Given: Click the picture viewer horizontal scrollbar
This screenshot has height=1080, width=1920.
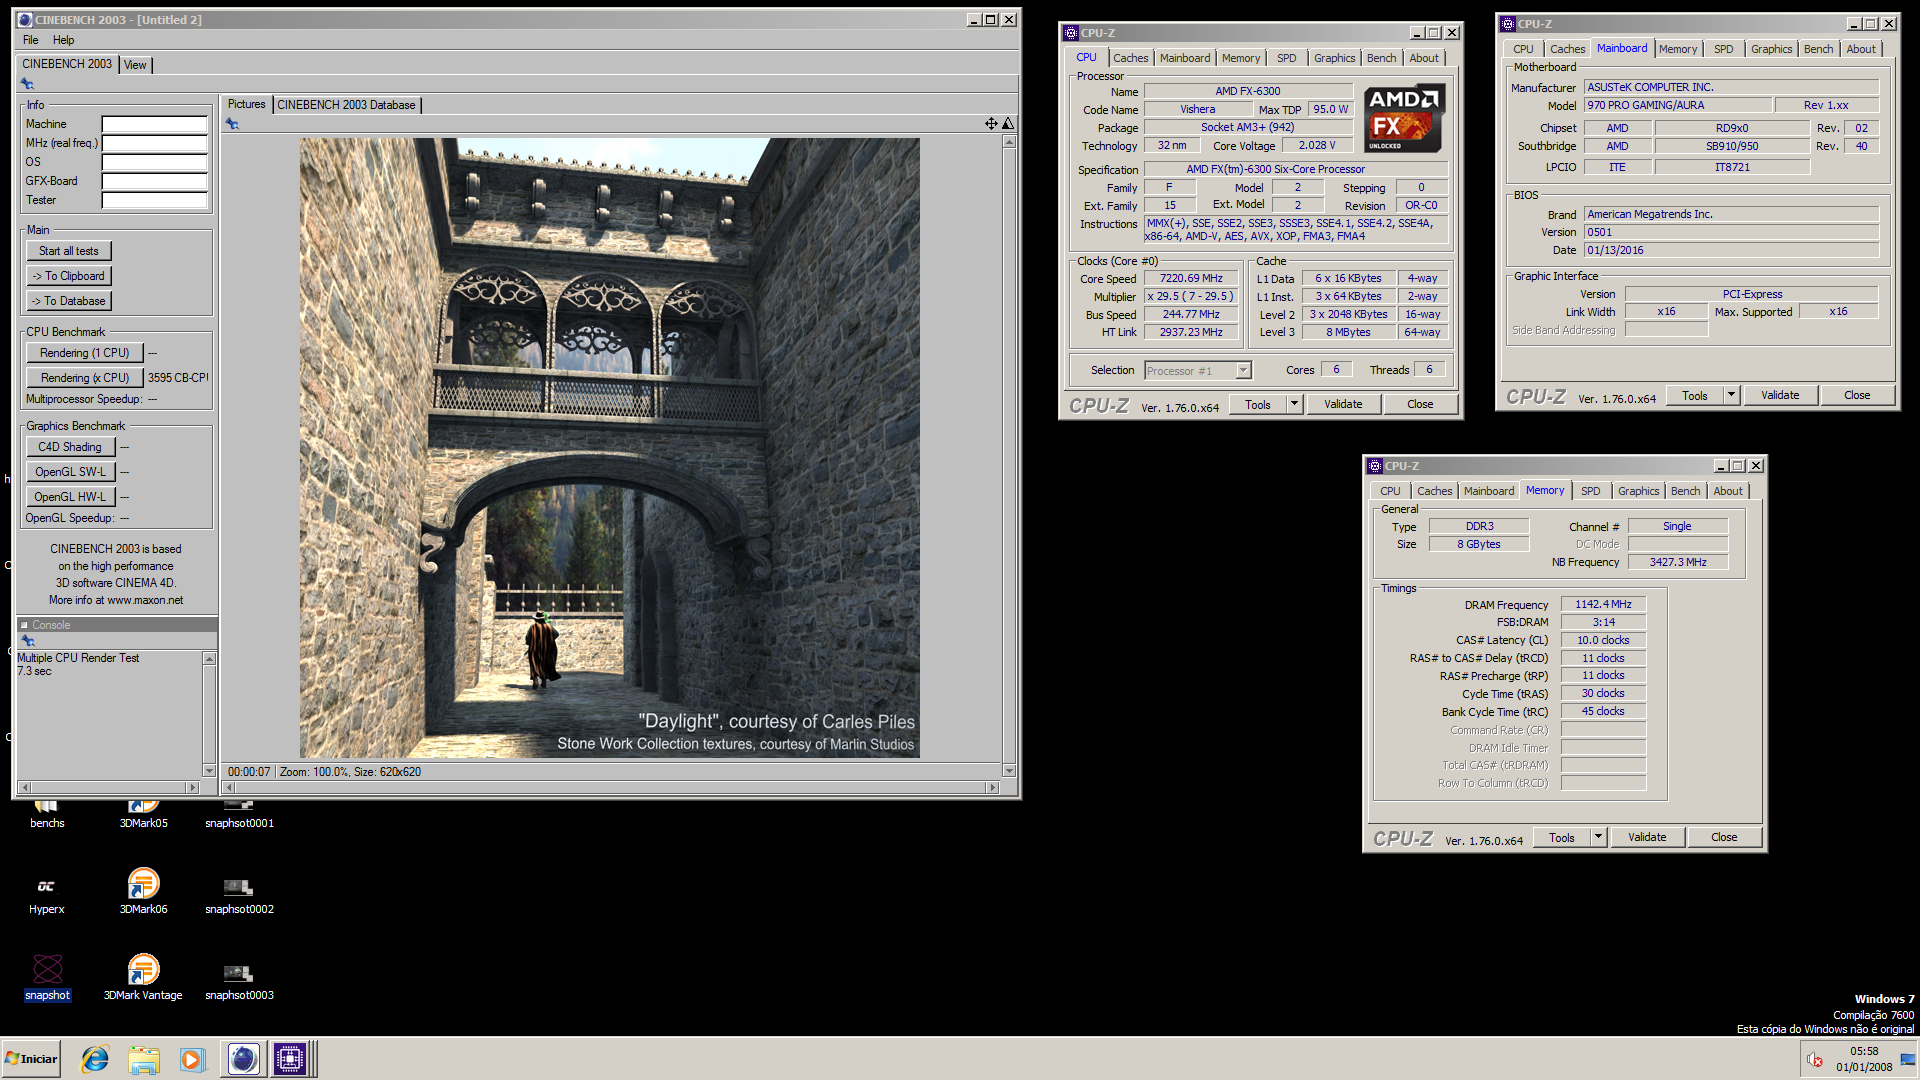Looking at the screenshot, I should (x=611, y=787).
